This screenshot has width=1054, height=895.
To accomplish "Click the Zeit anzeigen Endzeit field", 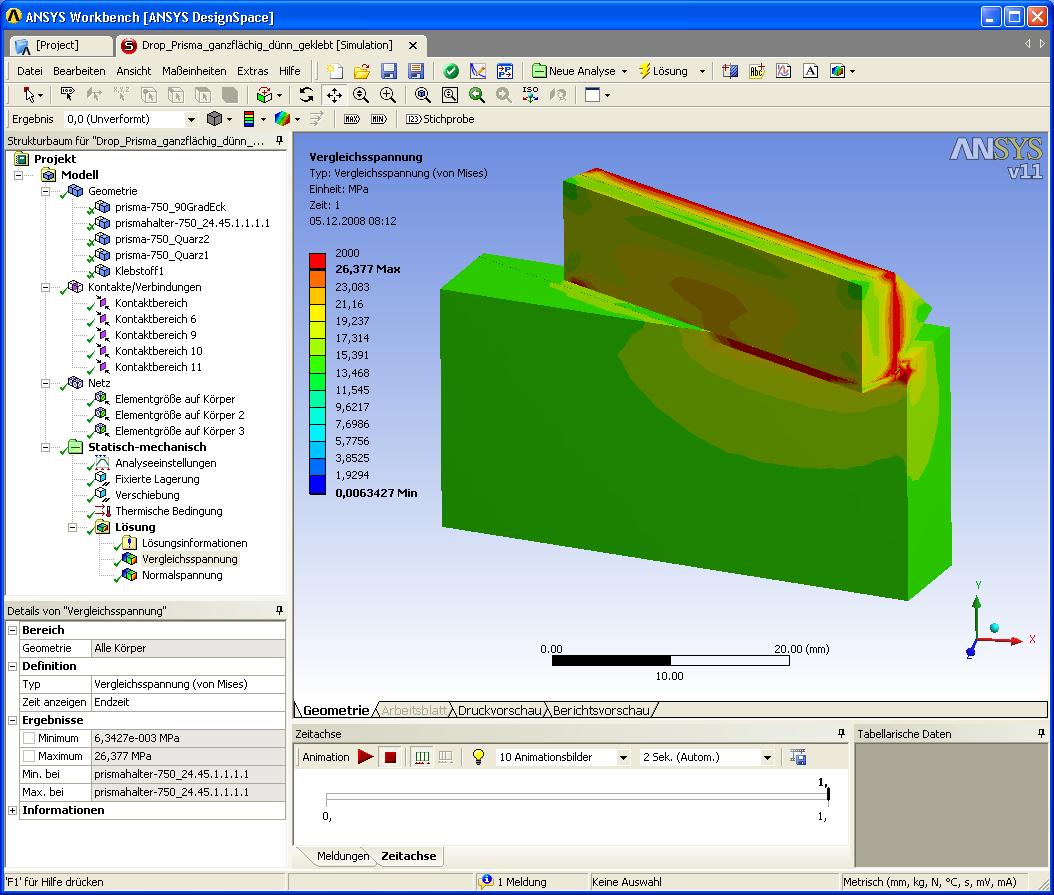I will click(x=188, y=702).
